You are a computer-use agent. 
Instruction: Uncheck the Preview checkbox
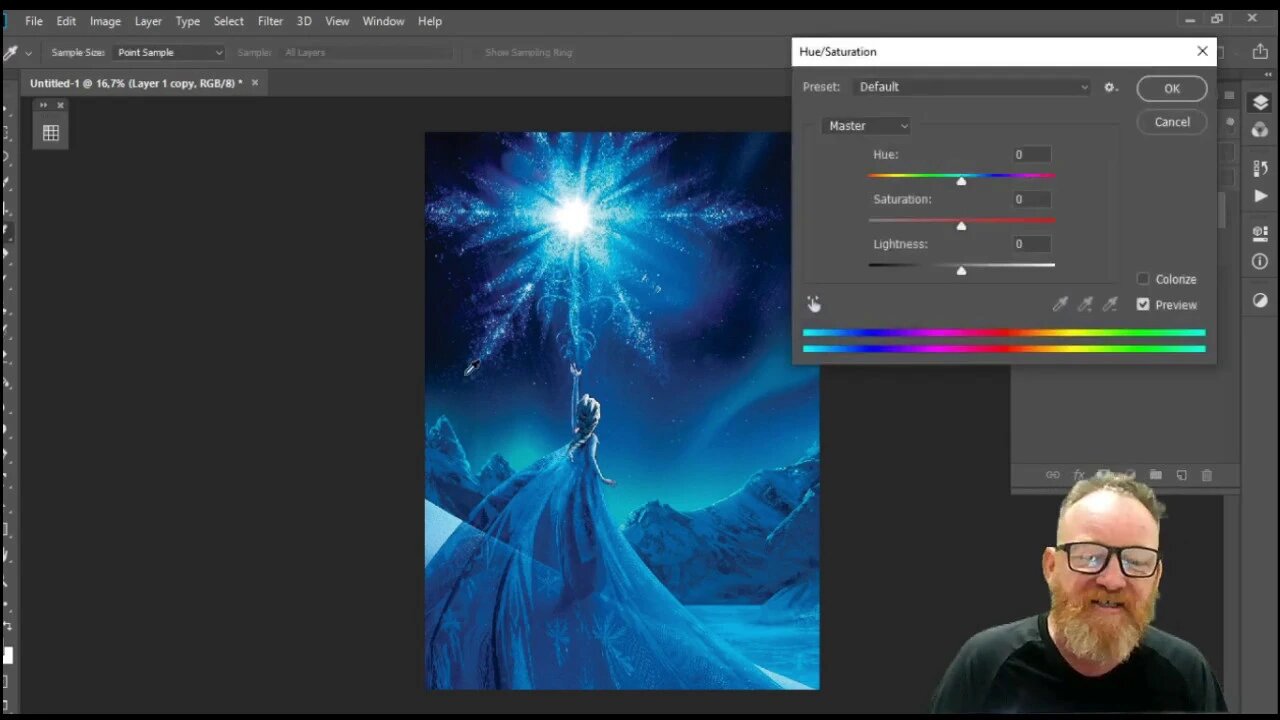pyautogui.click(x=1143, y=305)
